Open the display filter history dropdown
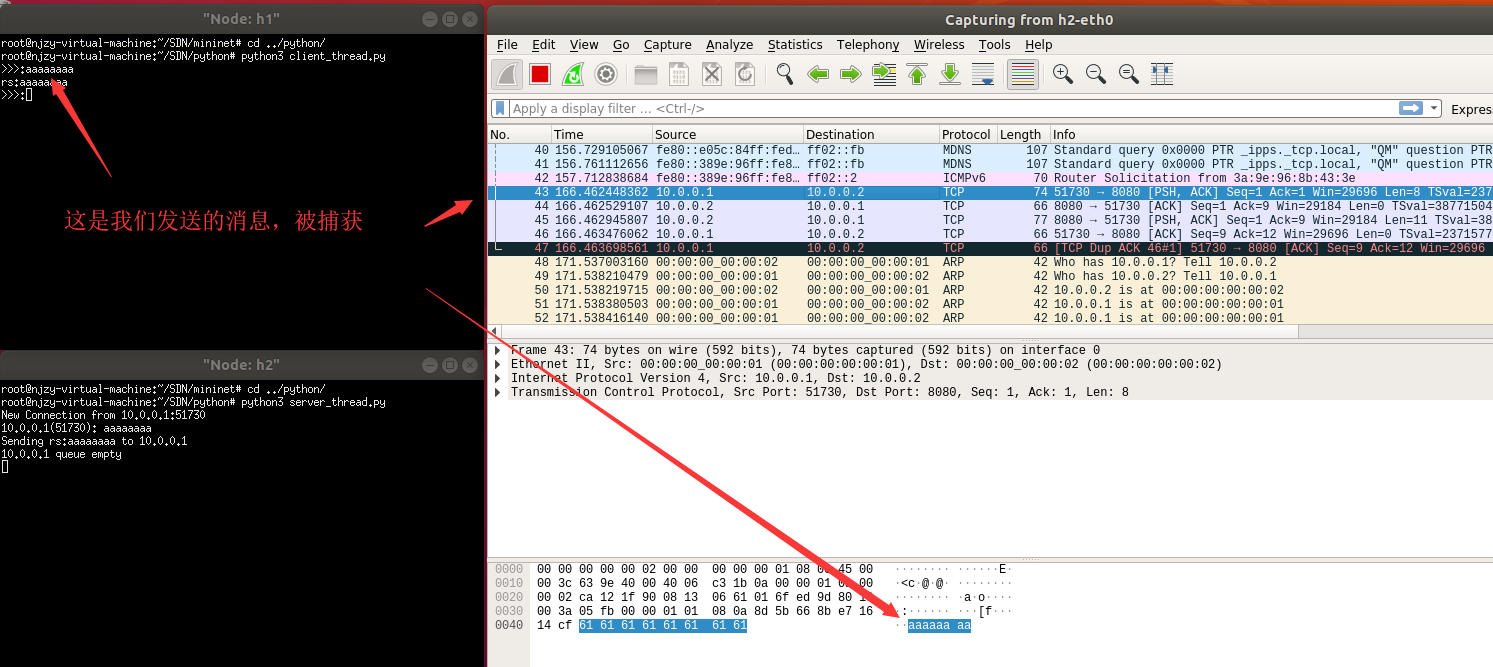Image resolution: width=1493 pixels, height=667 pixels. 1435,108
